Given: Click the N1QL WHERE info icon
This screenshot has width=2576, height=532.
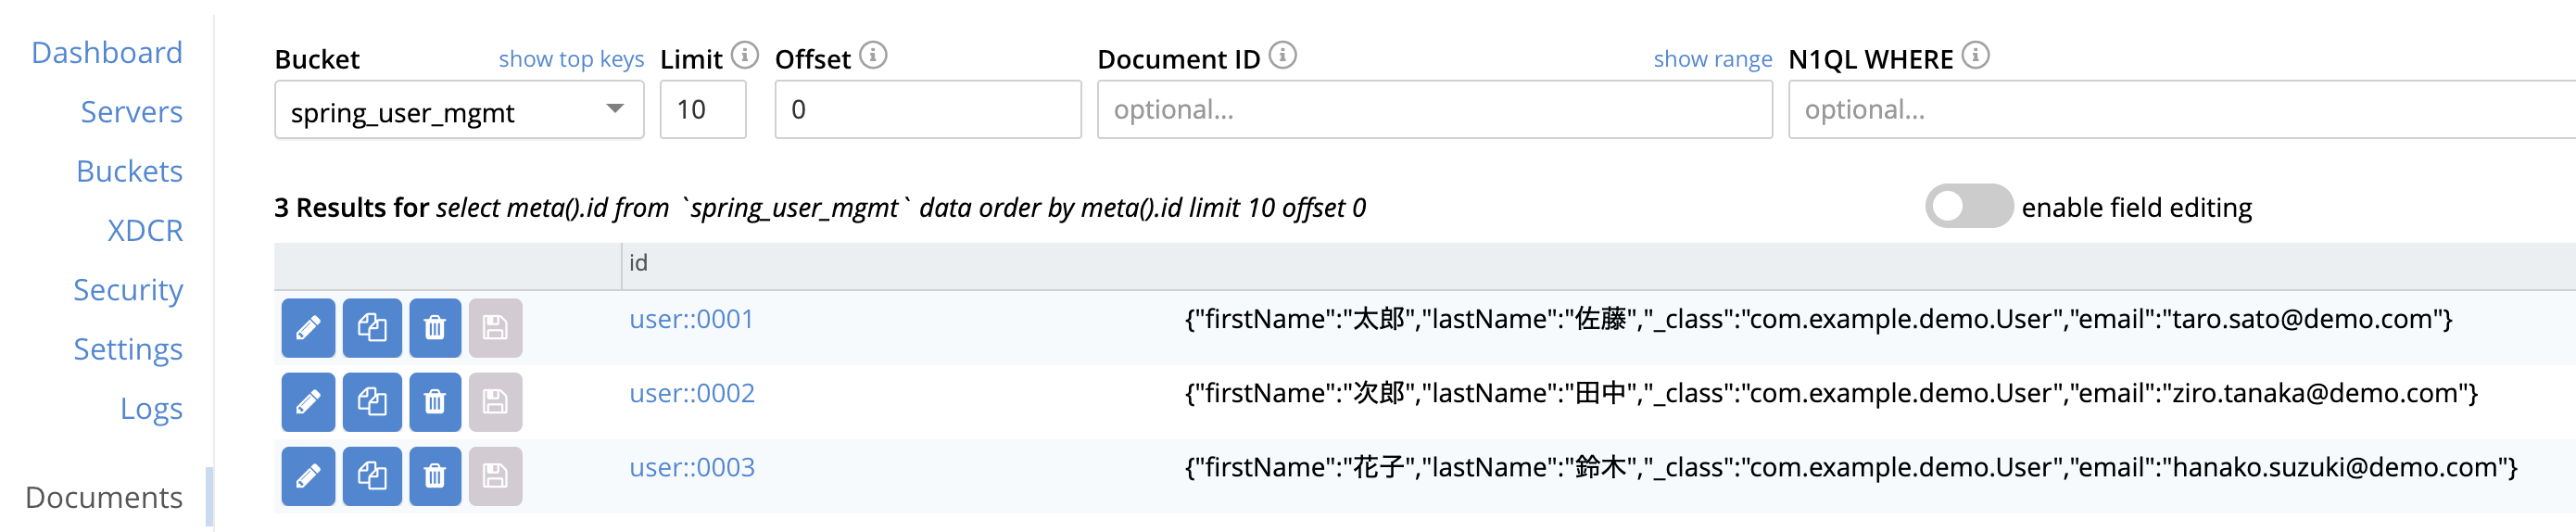Looking at the screenshot, I should (1975, 55).
